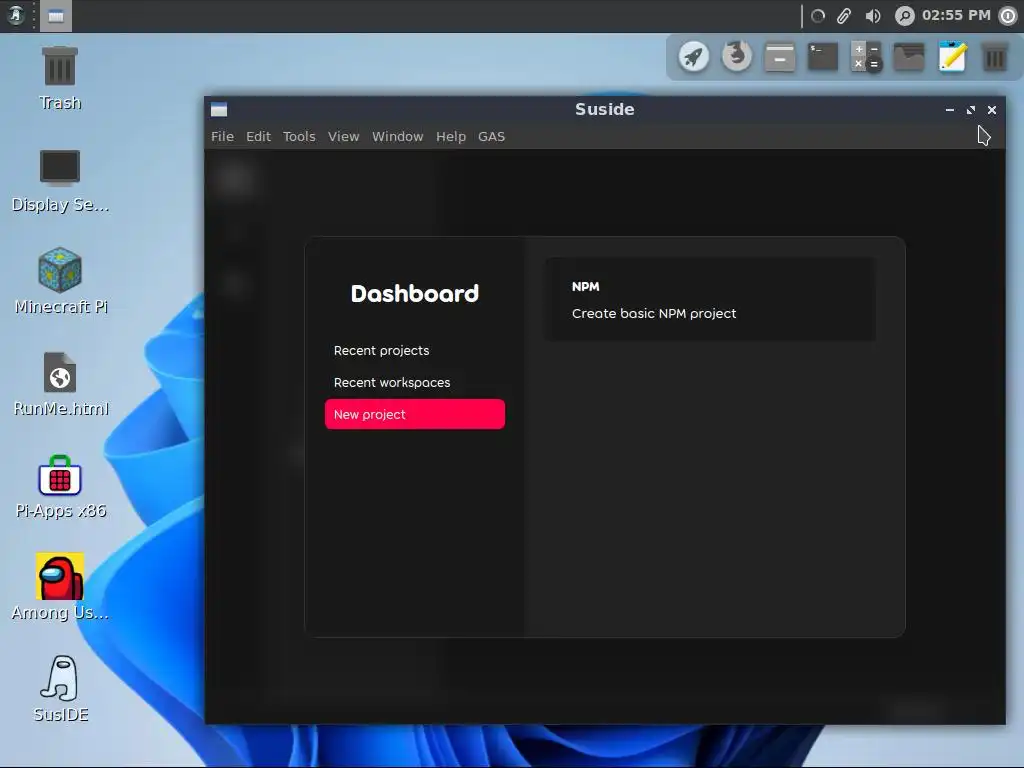Maximize the Suside window

coord(970,110)
